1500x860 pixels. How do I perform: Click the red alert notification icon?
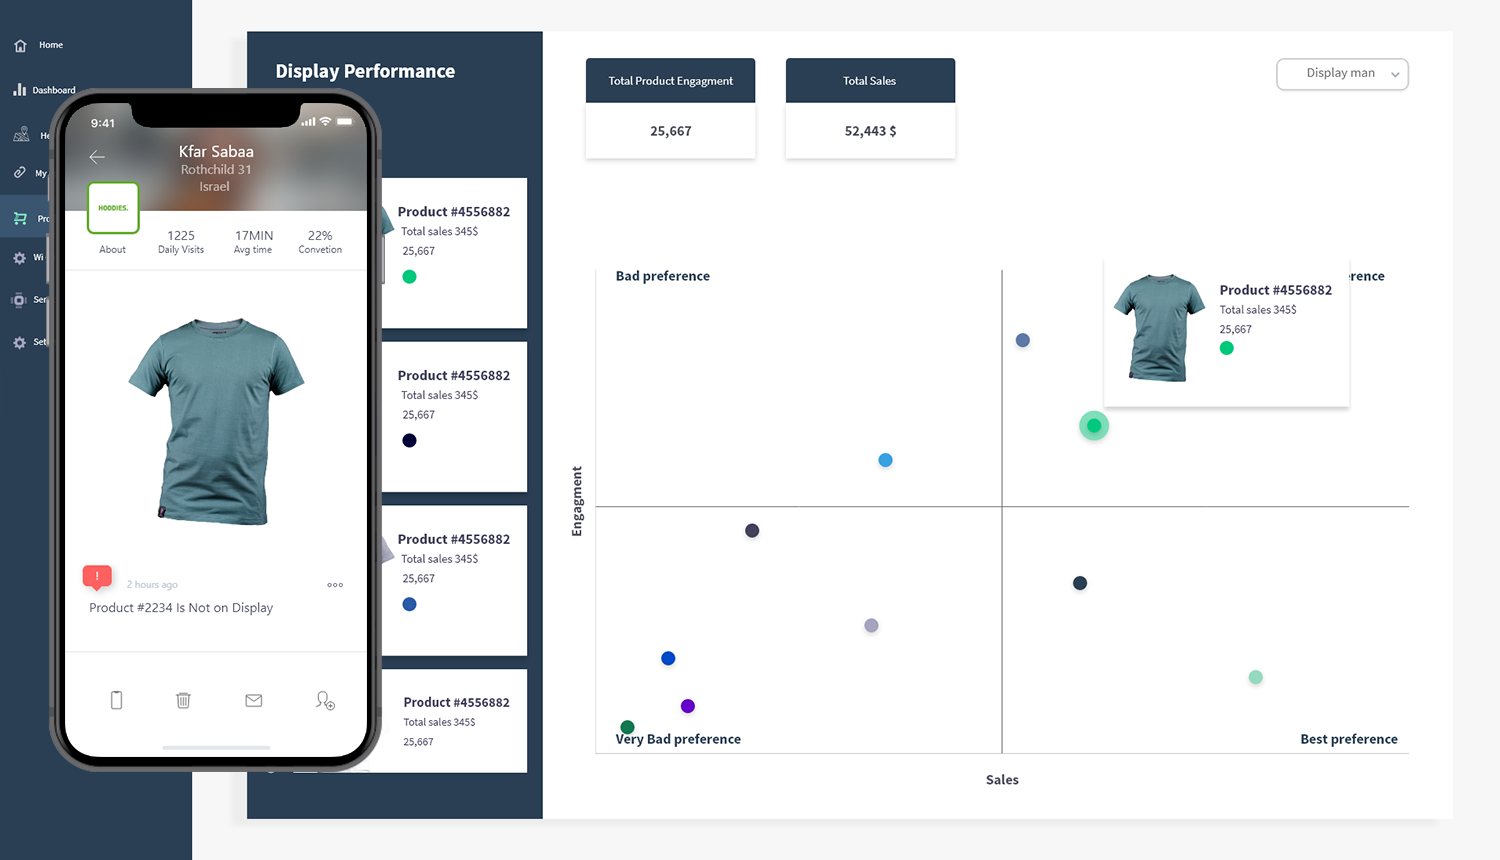coord(97,576)
